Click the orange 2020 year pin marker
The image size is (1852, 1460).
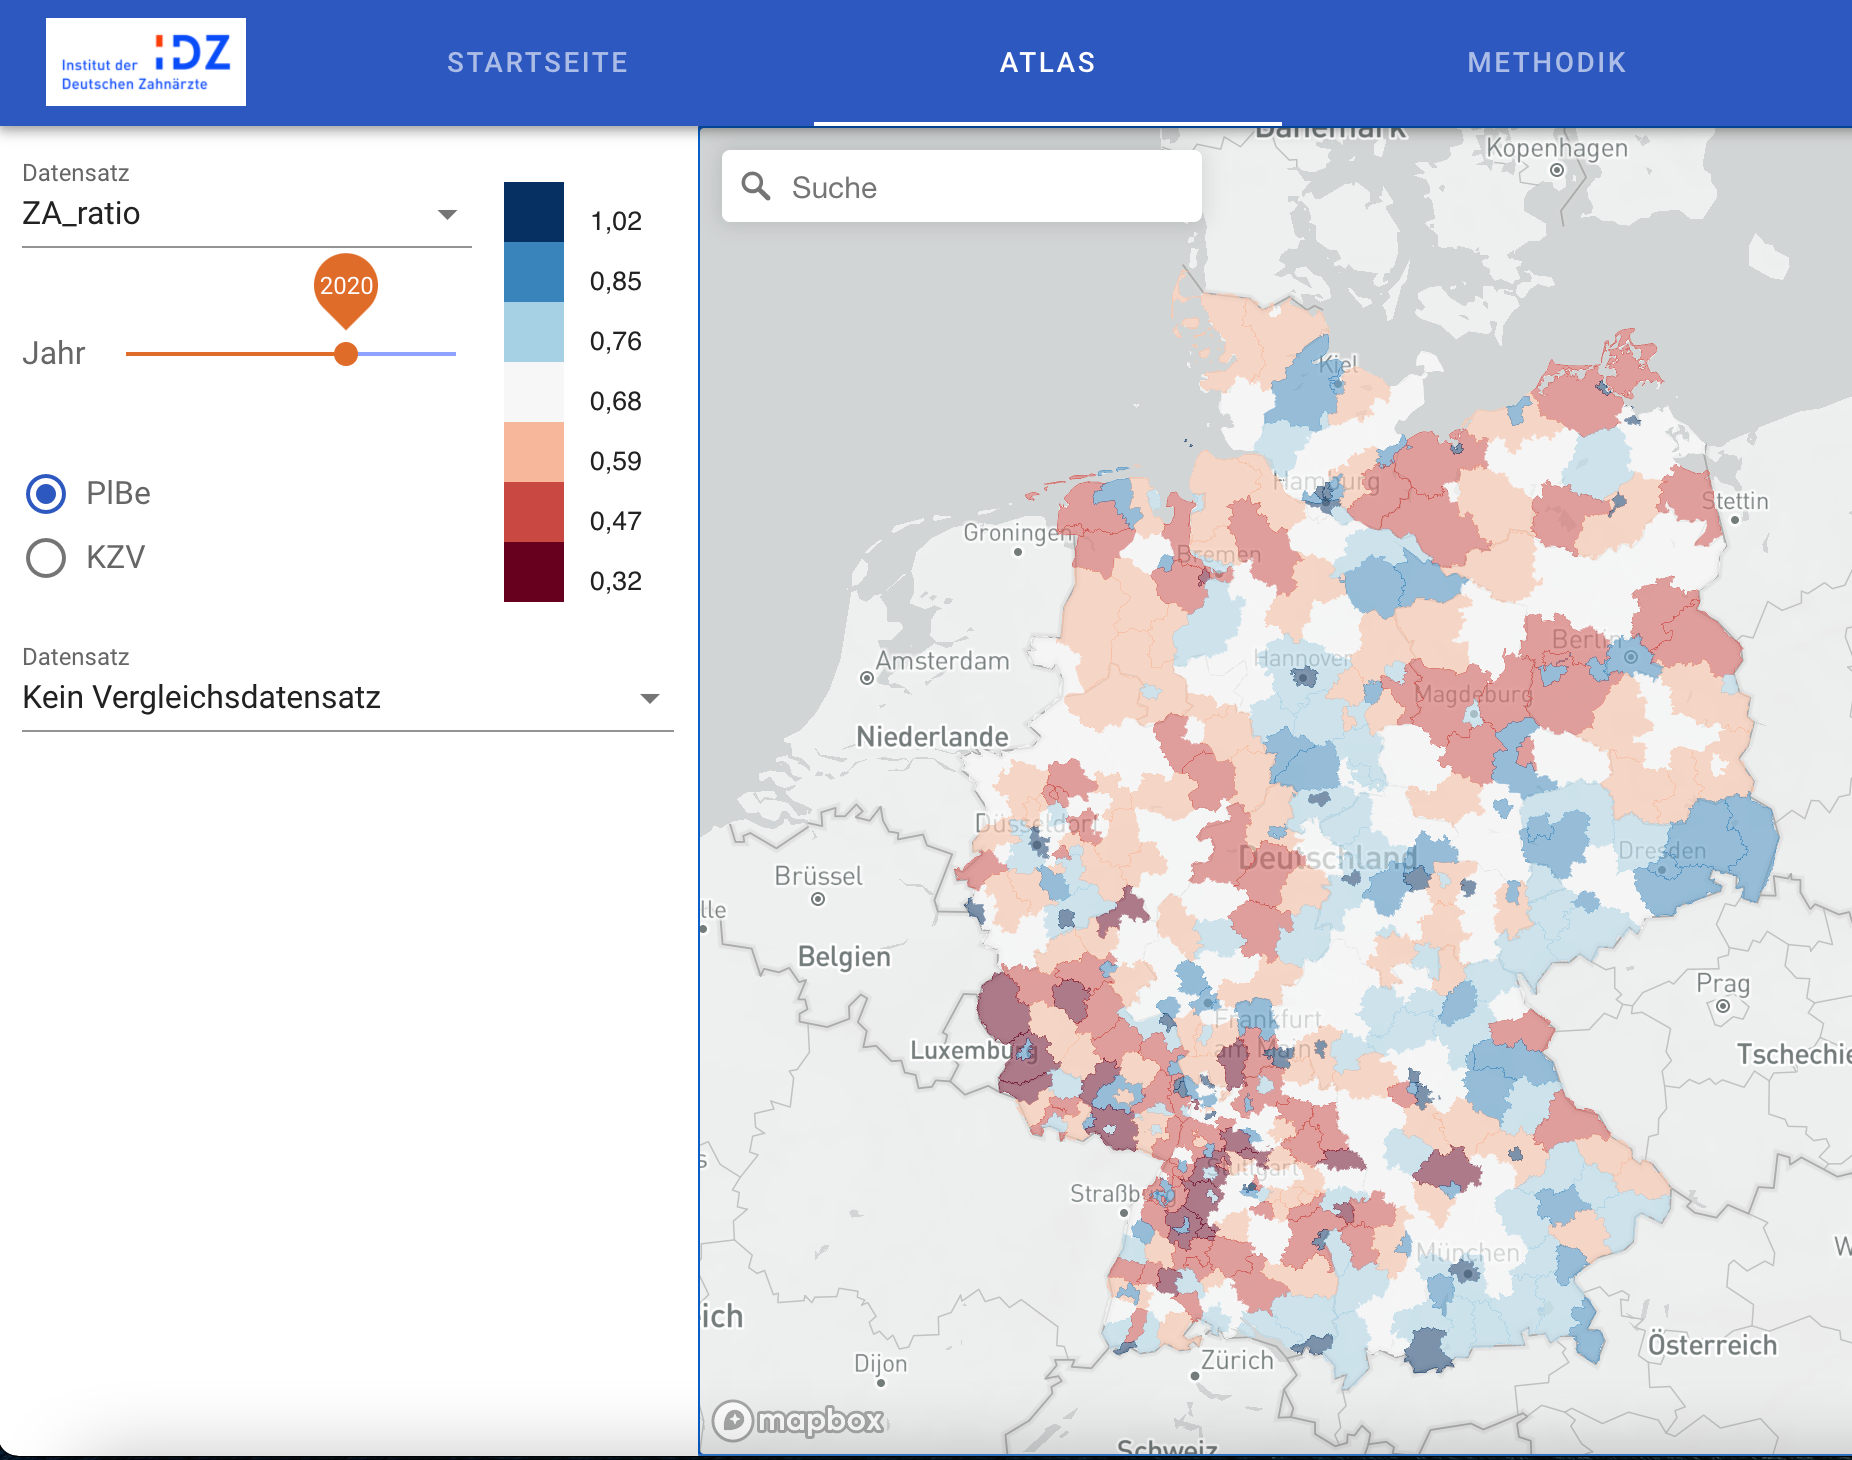pos(346,287)
